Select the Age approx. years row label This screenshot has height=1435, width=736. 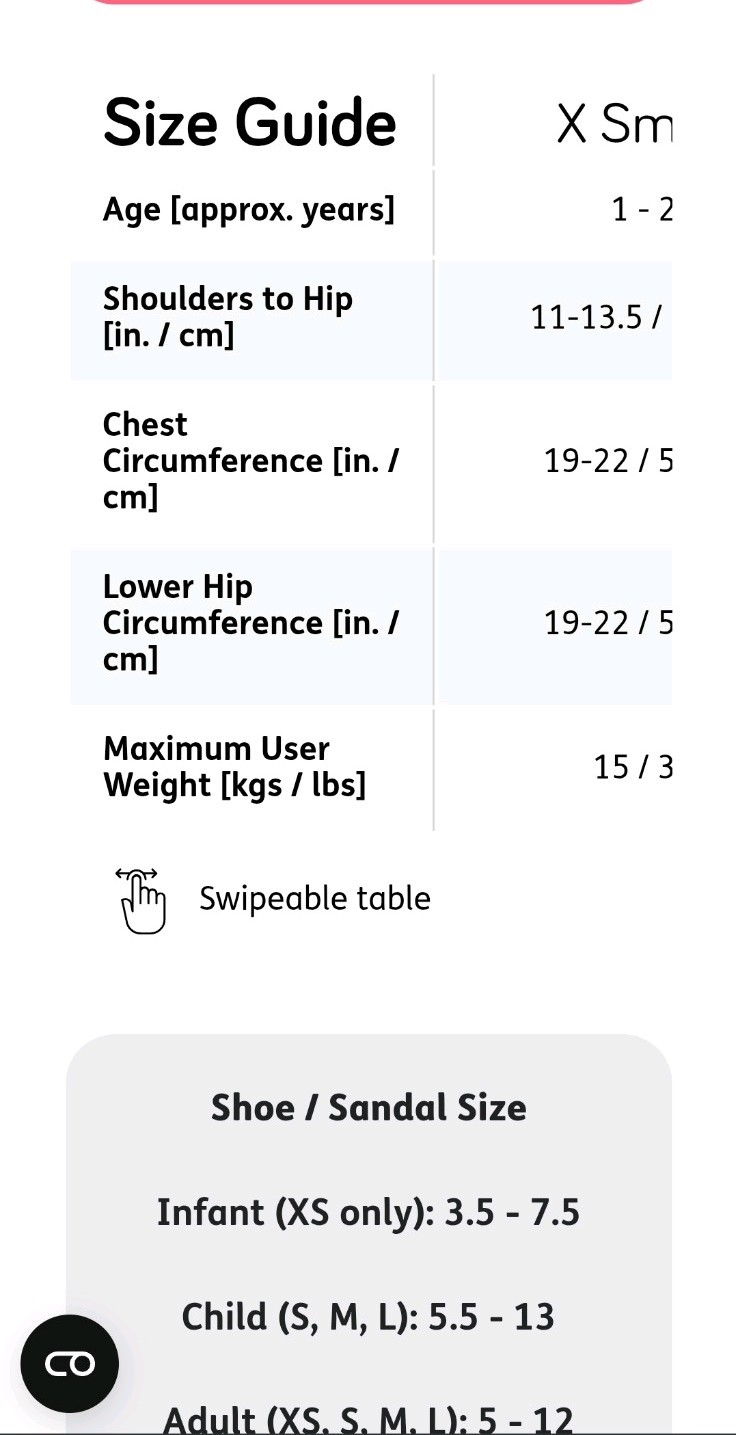(x=249, y=210)
